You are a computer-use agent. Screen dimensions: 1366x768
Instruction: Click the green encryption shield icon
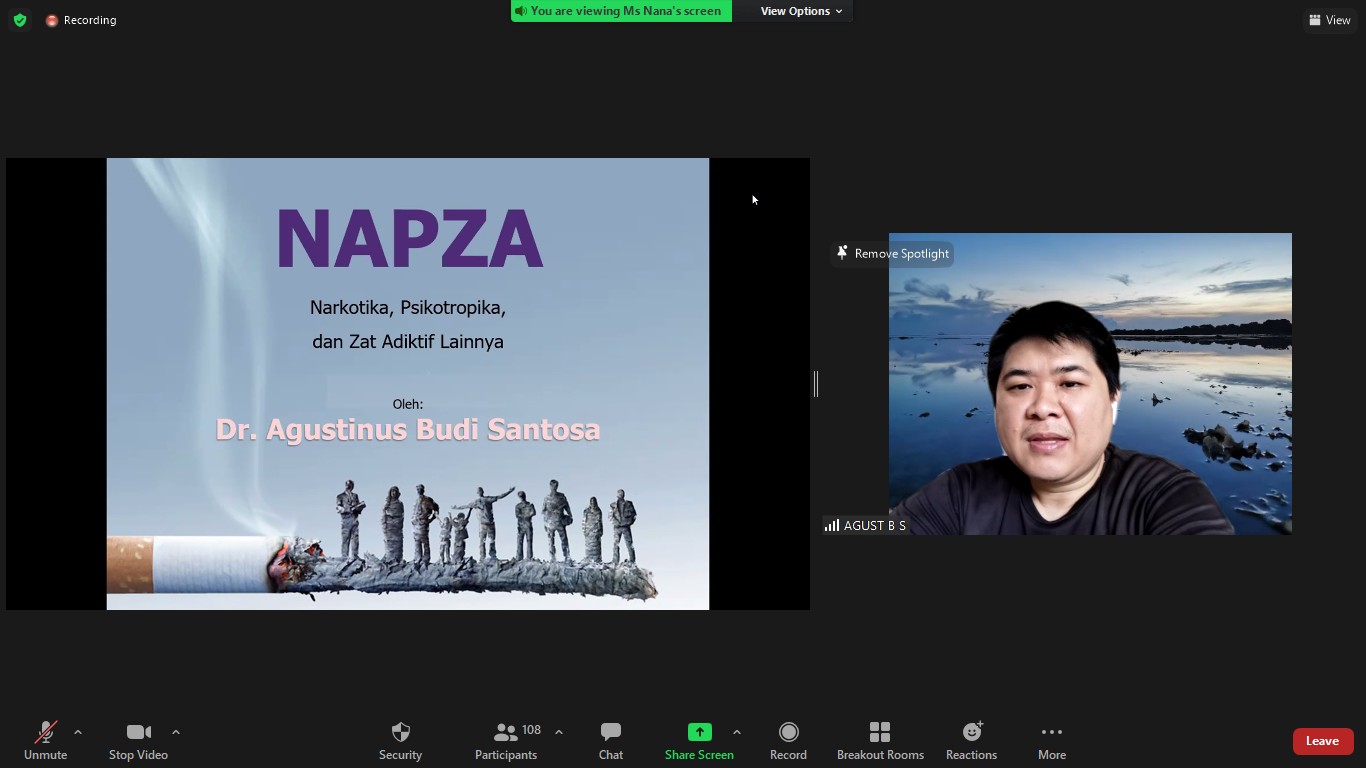(x=20, y=20)
